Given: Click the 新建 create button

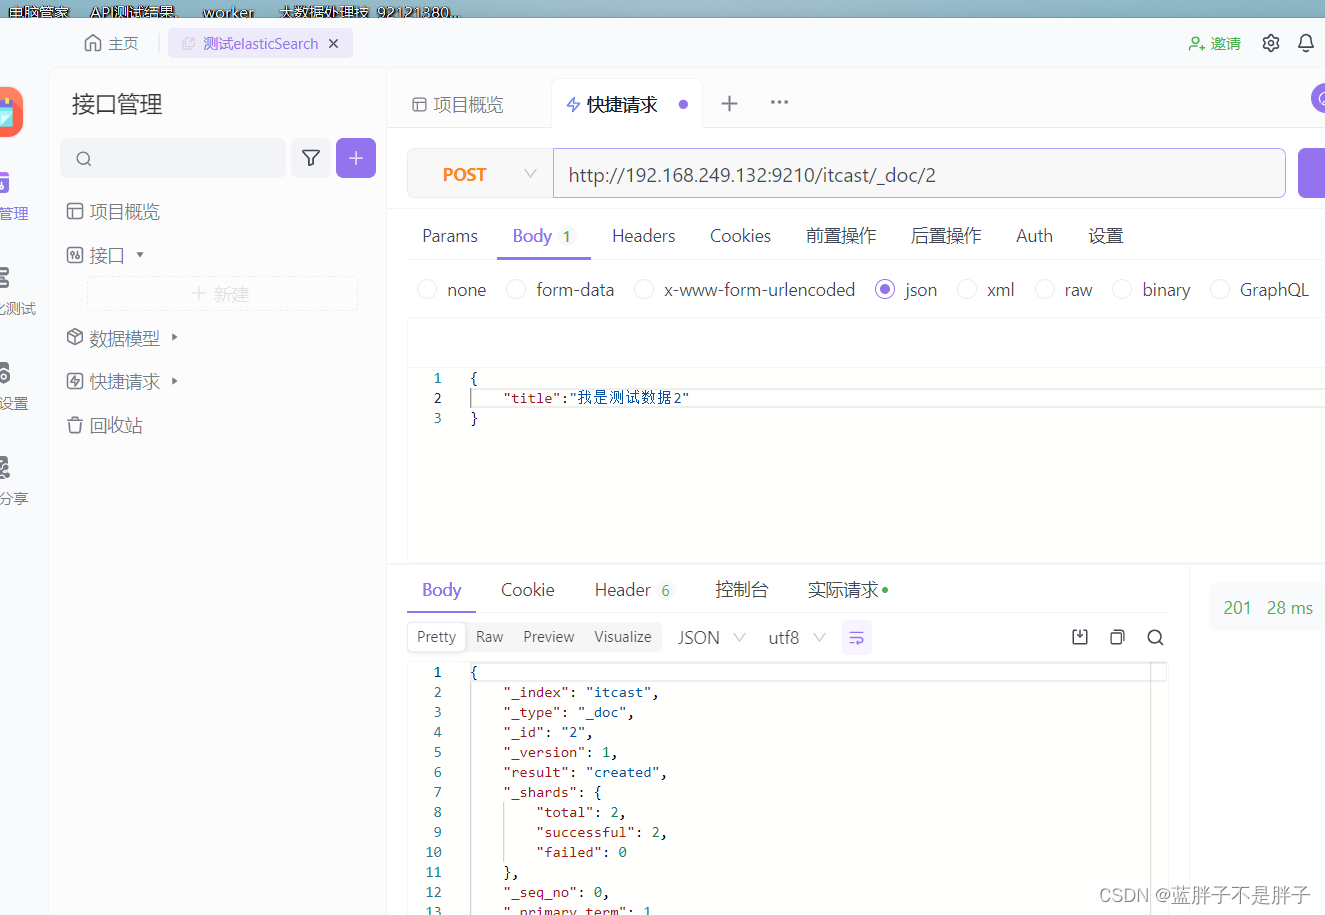Looking at the screenshot, I should (222, 294).
